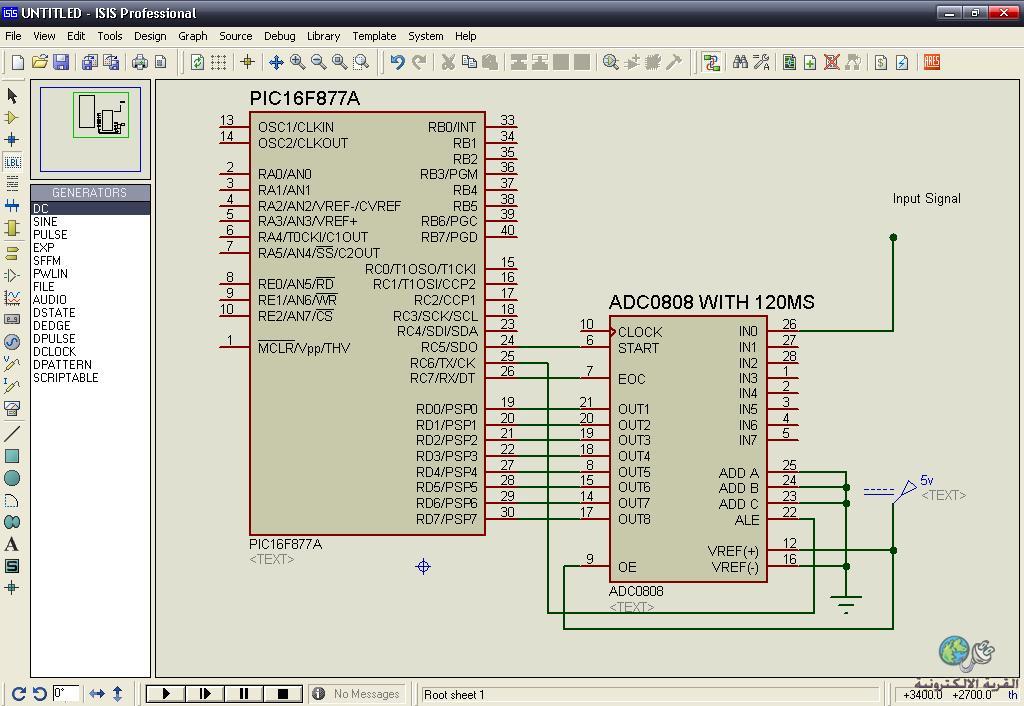Click the pan/center view tool
Image resolution: width=1024 pixels, height=706 pixels.
[x=276, y=62]
